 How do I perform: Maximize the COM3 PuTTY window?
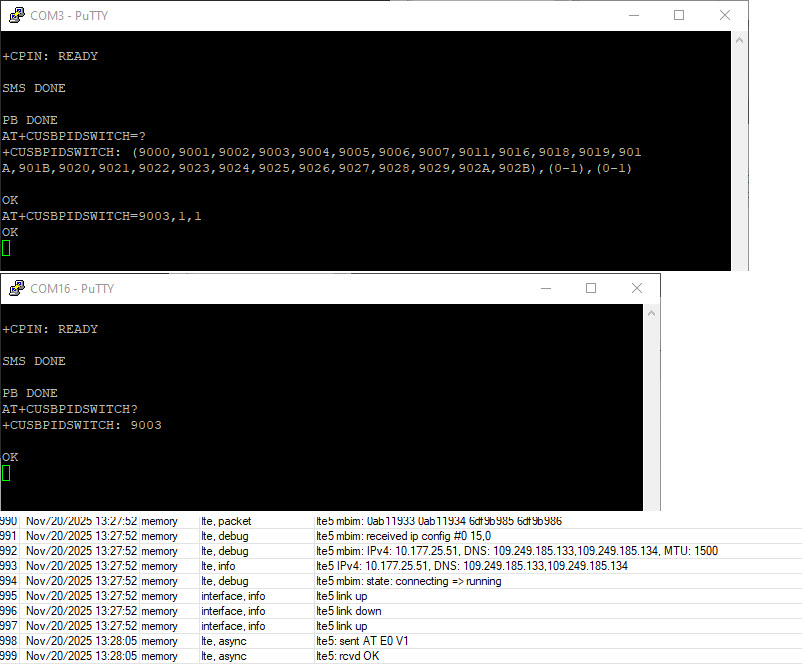point(679,15)
